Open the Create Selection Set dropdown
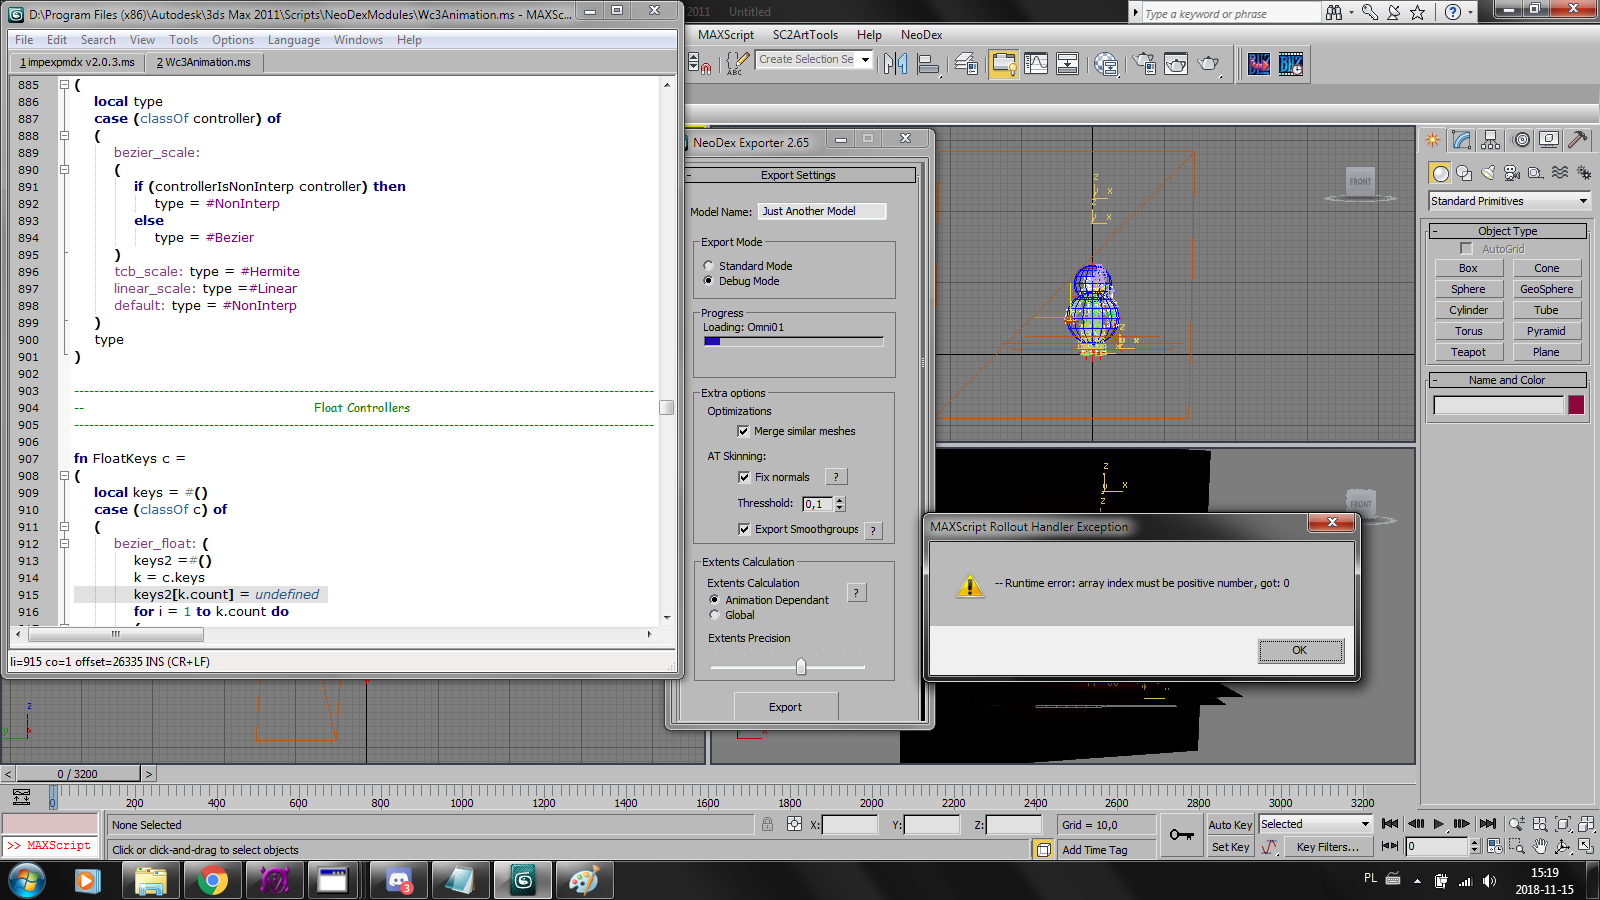 815,60
